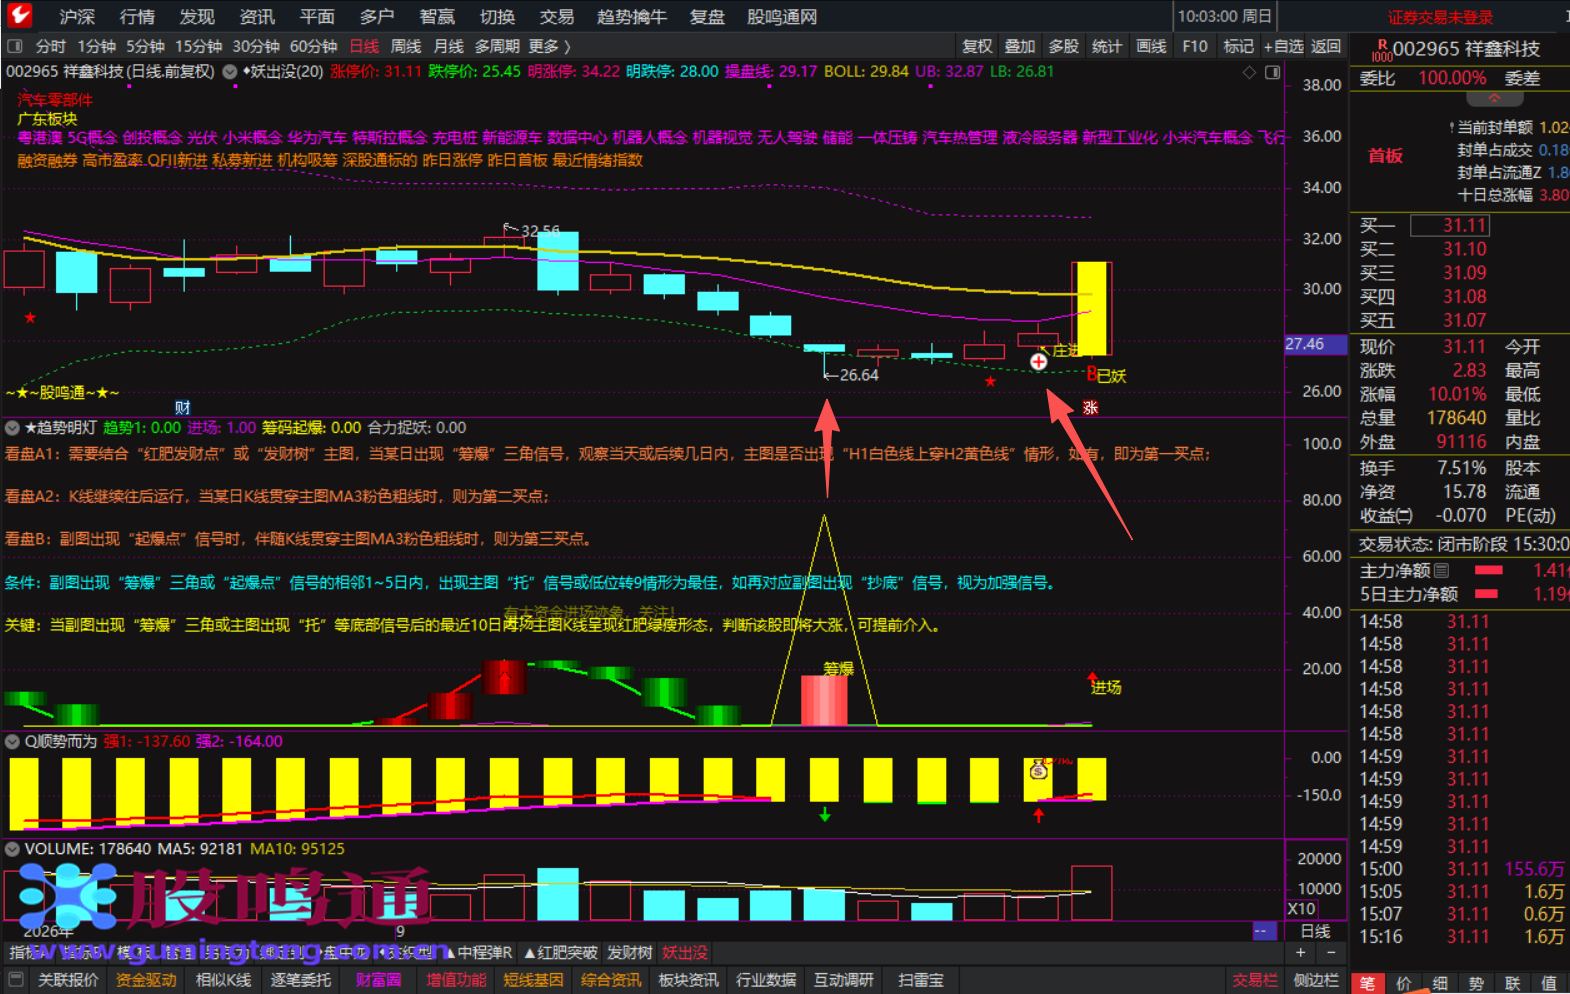Viewport: 1570px width, 994px height.
Task: Select the 妖出没 indicator tab
Action: click(685, 953)
